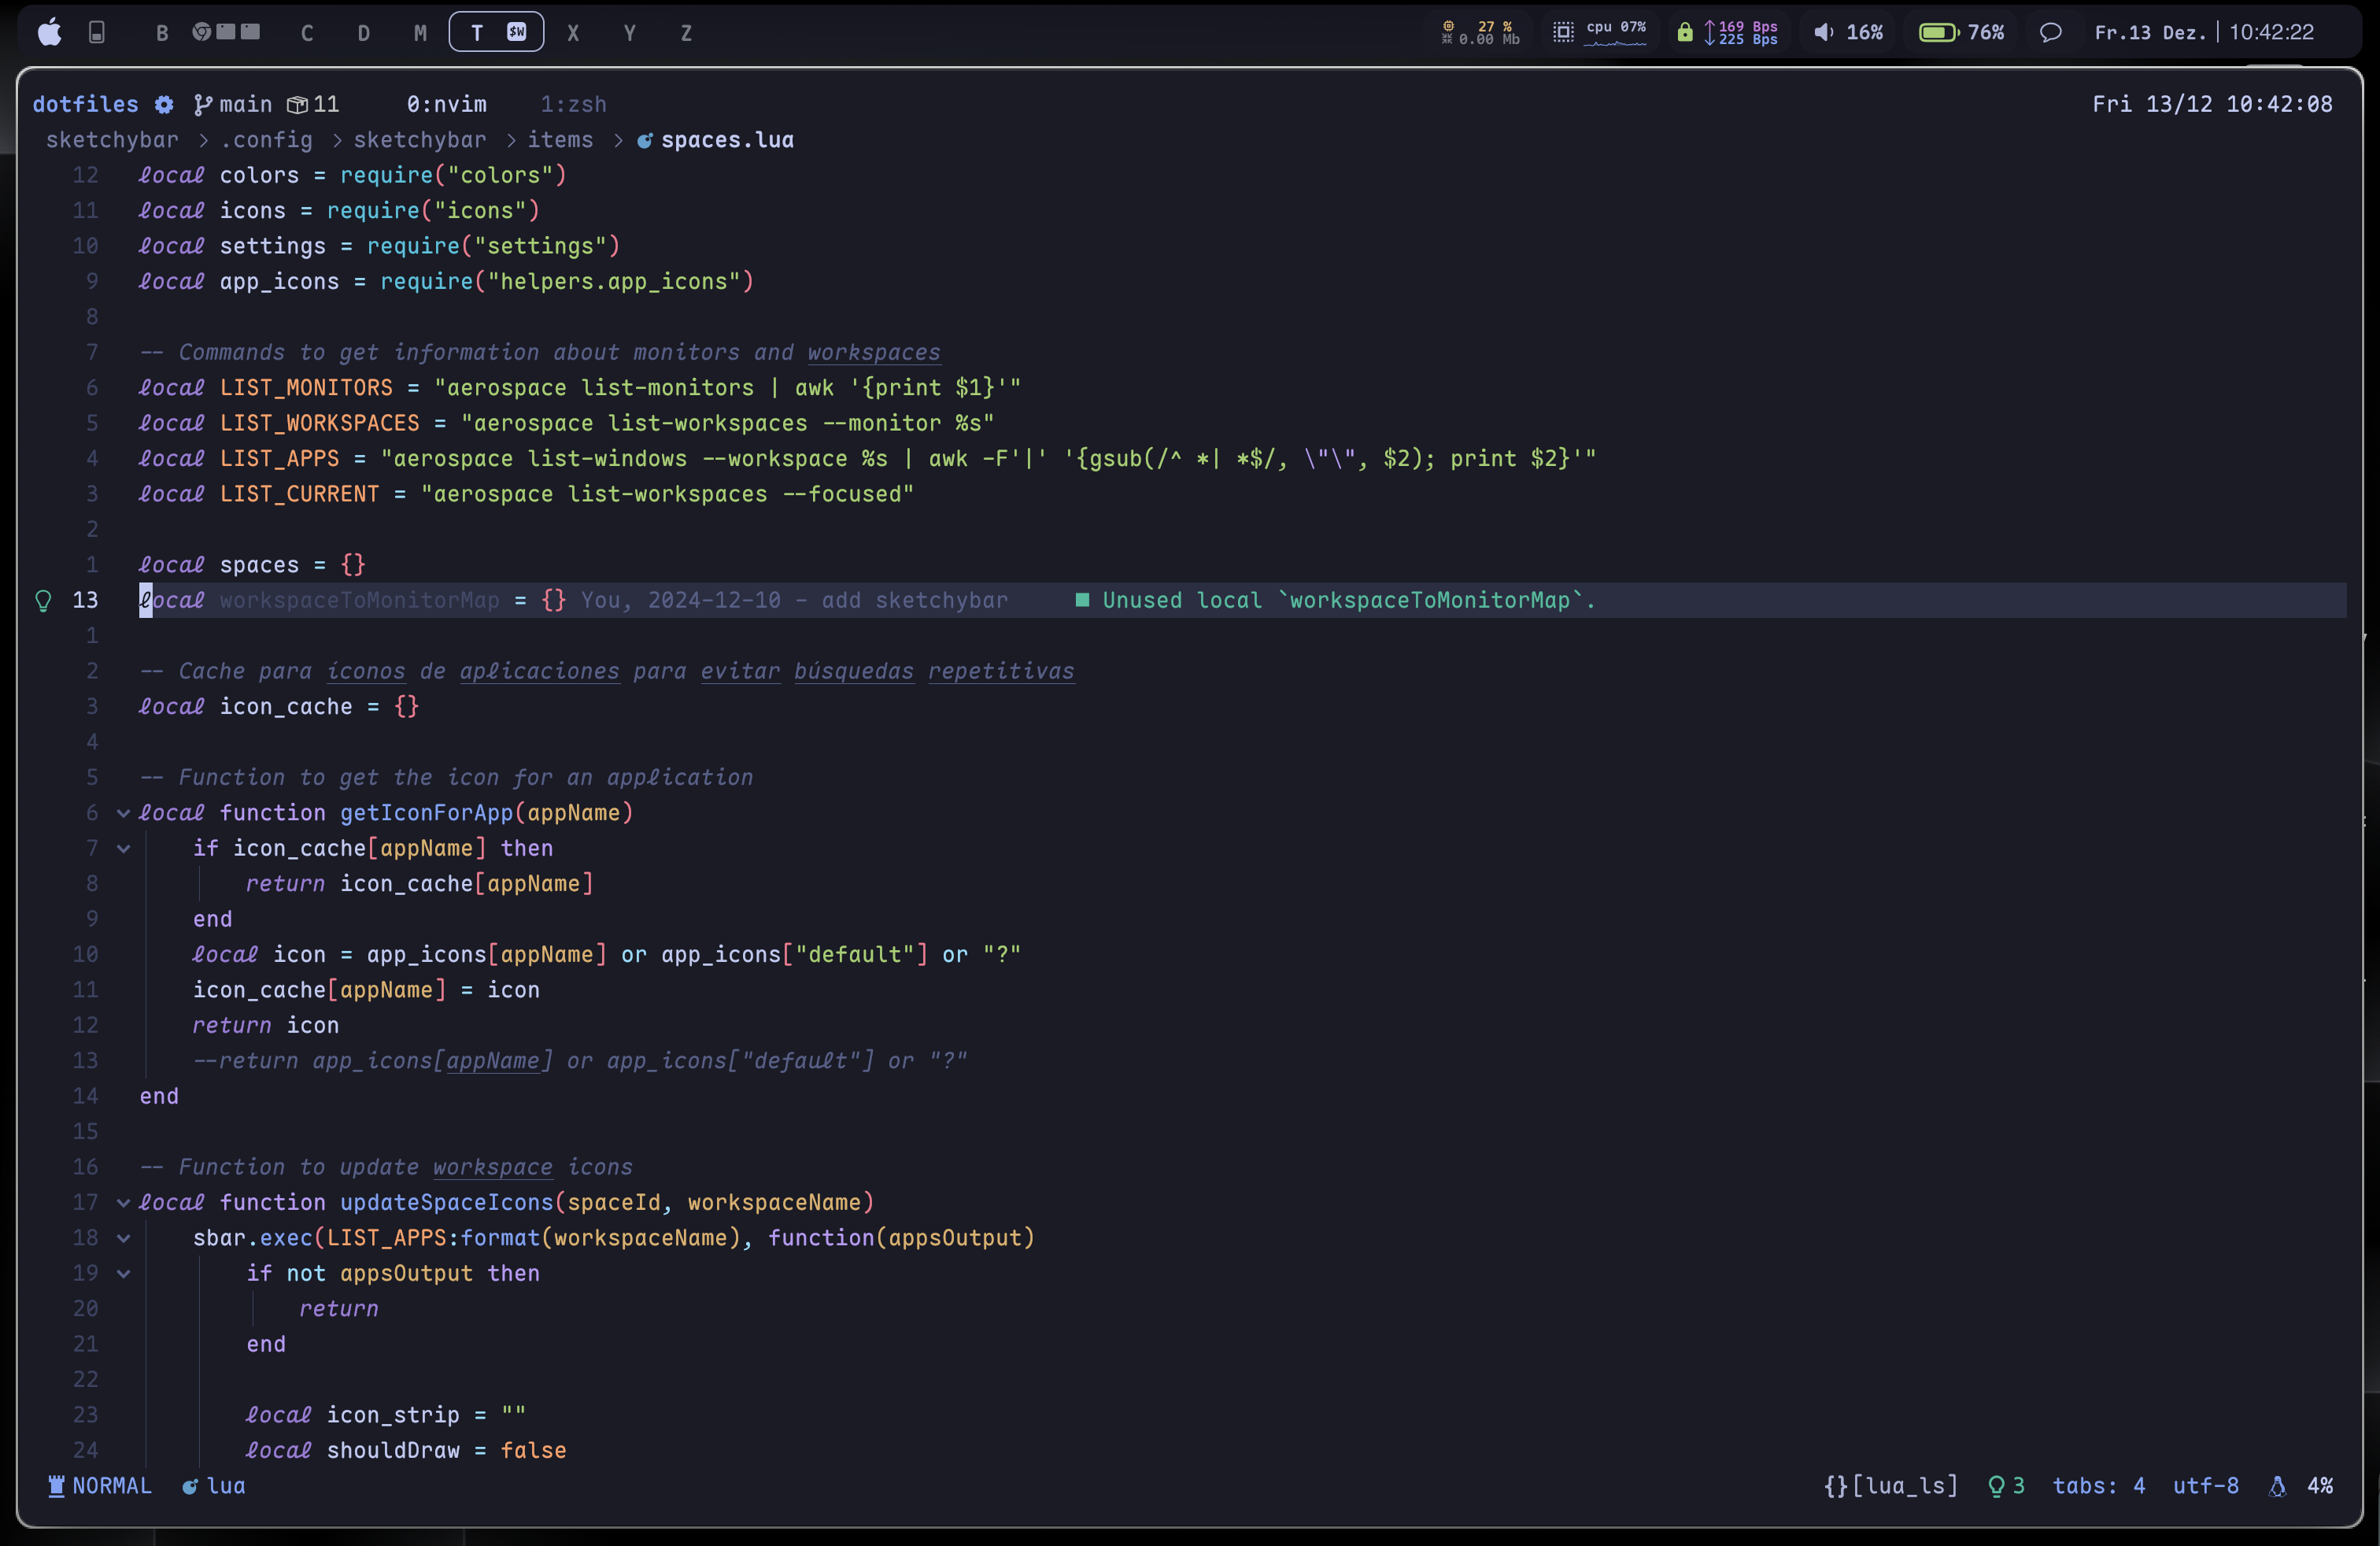Click the {}[lua_ls] LSP indicator
This screenshot has width=2380, height=1546.
point(1890,1485)
